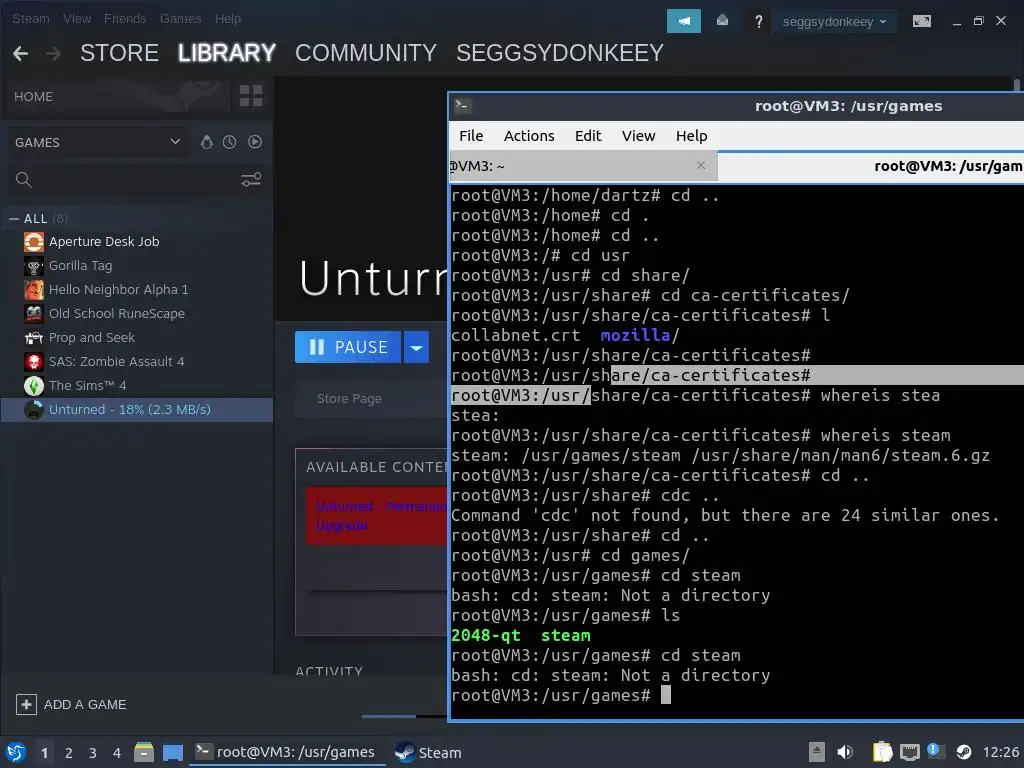Click the Steam tray icon
The width and height of the screenshot is (1024, 768).
tap(964, 752)
